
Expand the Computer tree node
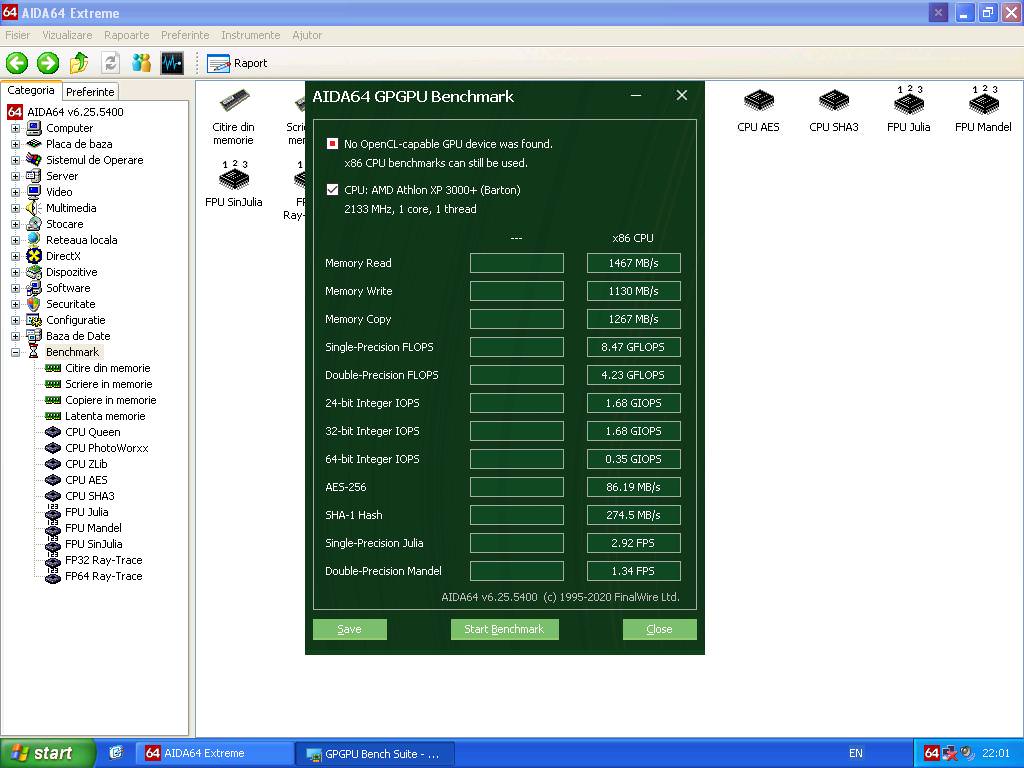coord(15,128)
